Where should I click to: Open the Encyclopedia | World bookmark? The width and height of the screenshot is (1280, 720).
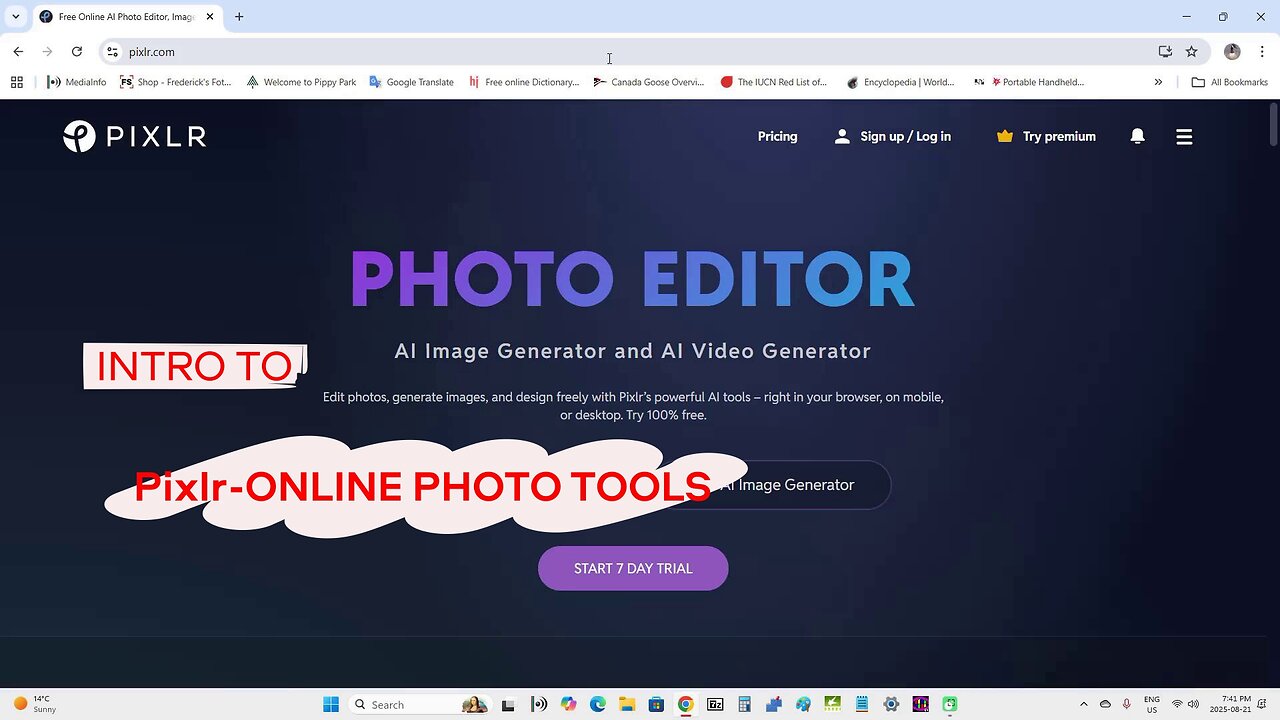[900, 82]
